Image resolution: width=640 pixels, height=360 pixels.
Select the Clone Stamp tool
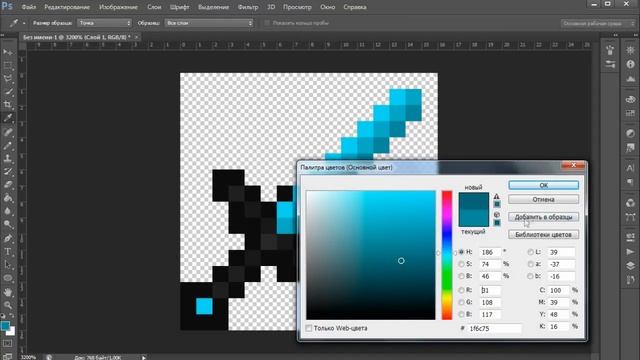coord(8,158)
